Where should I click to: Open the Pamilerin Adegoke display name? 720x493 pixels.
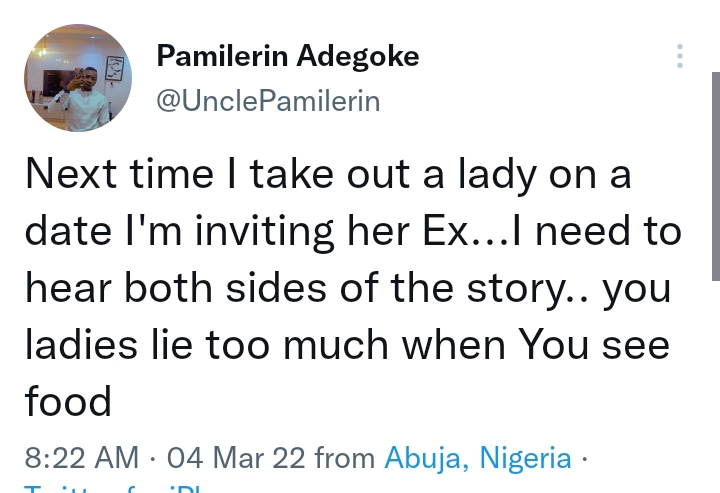click(x=288, y=57)
